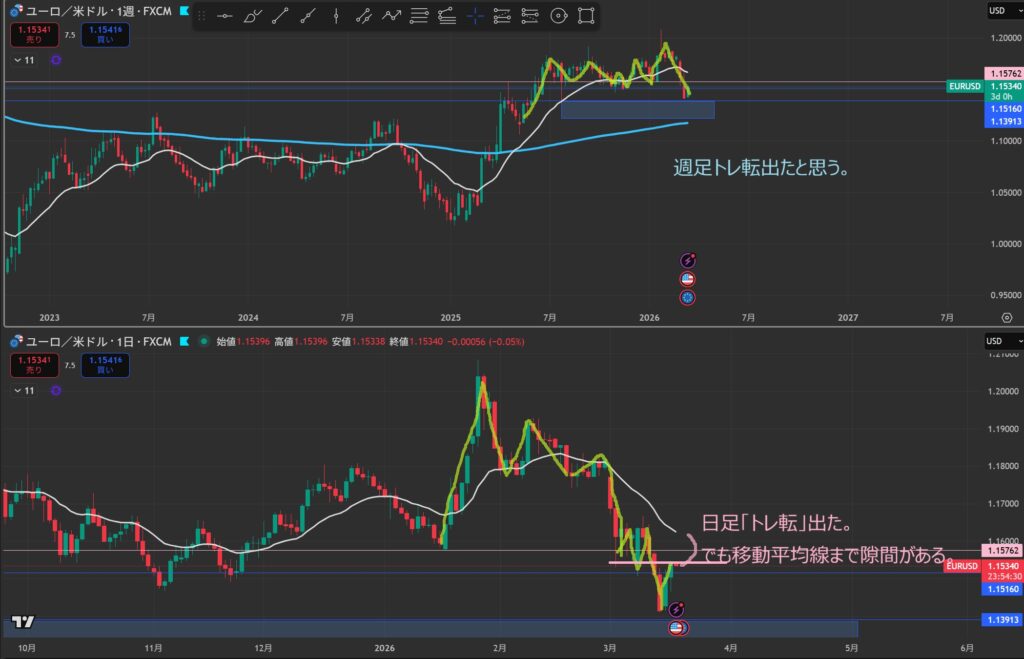Image resolution: width=1024 pixels, height=659 pixels.
Task: Select the vertical line drawing tool
Action: click(336, 15)
